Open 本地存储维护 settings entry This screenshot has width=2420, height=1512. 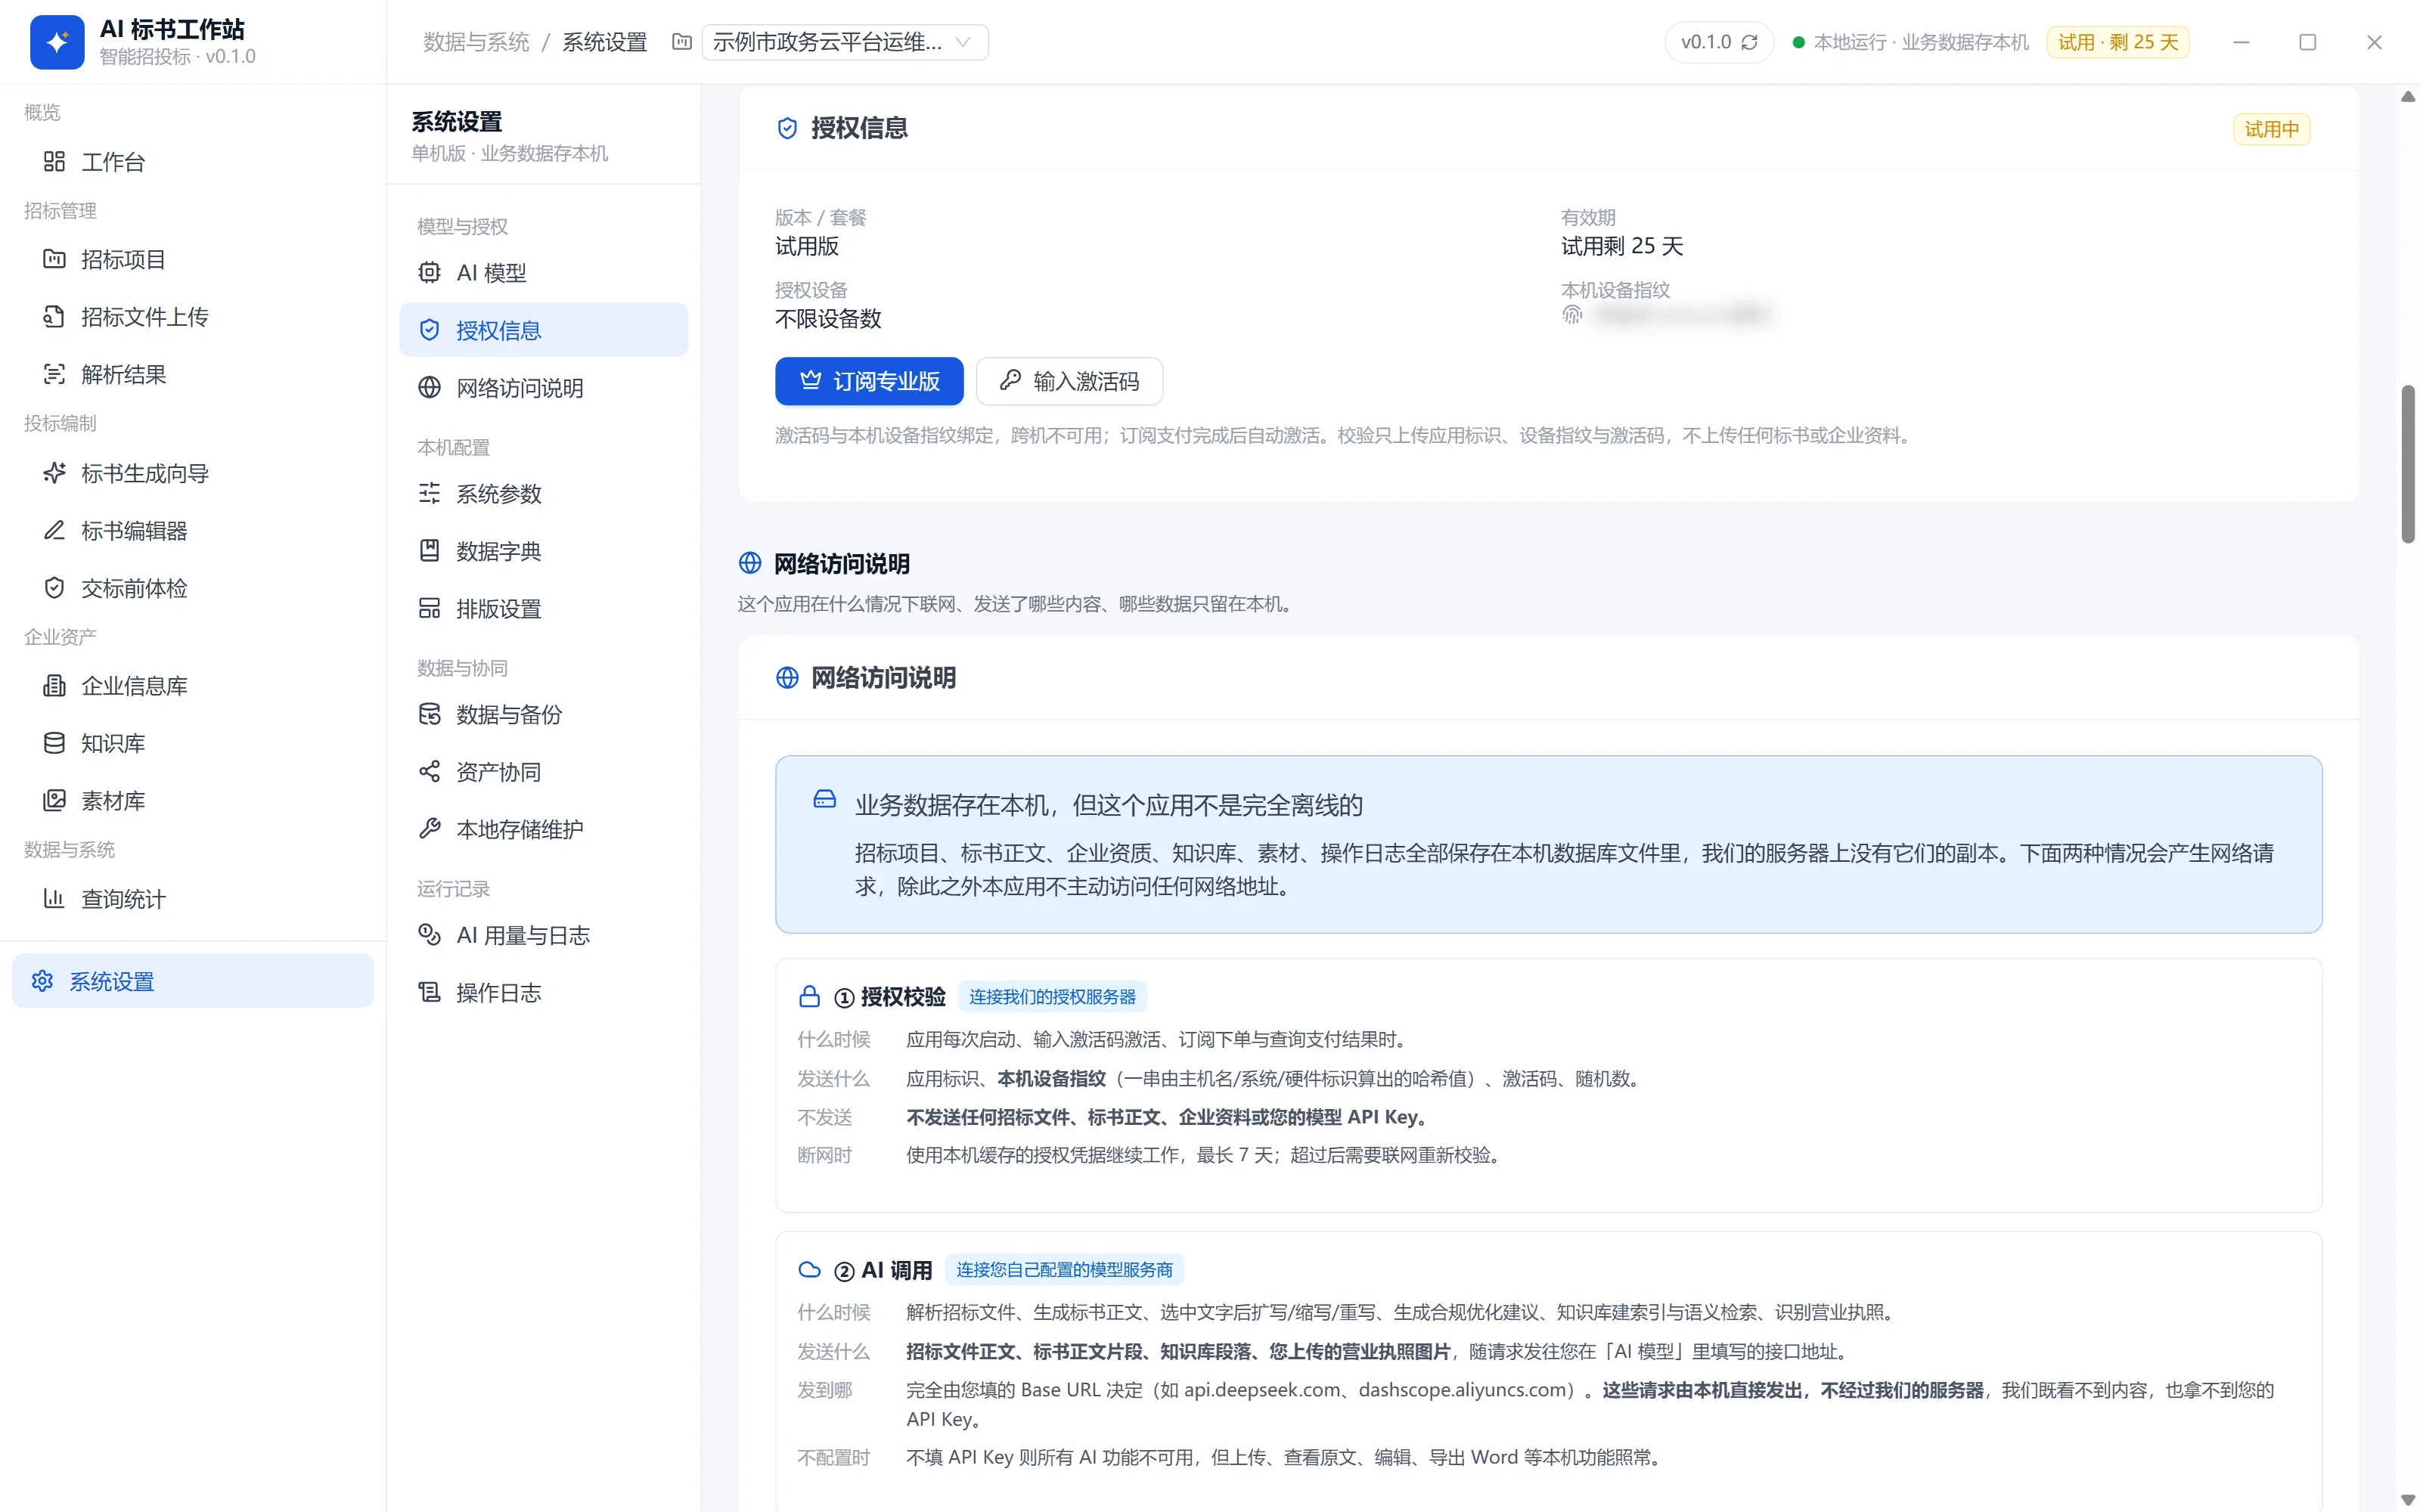(543, 829)
